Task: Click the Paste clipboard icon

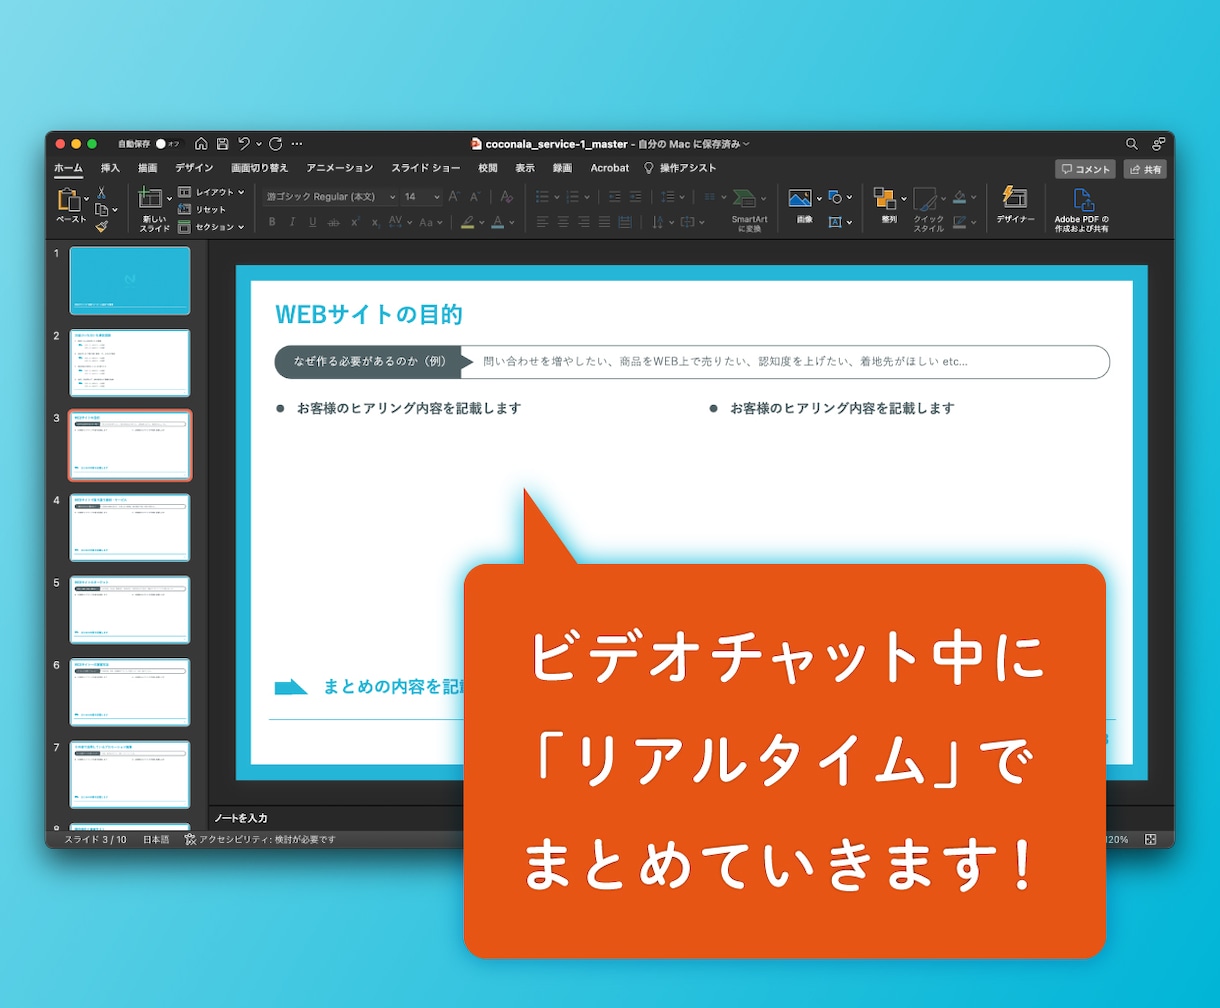Action: coord(68,200)
